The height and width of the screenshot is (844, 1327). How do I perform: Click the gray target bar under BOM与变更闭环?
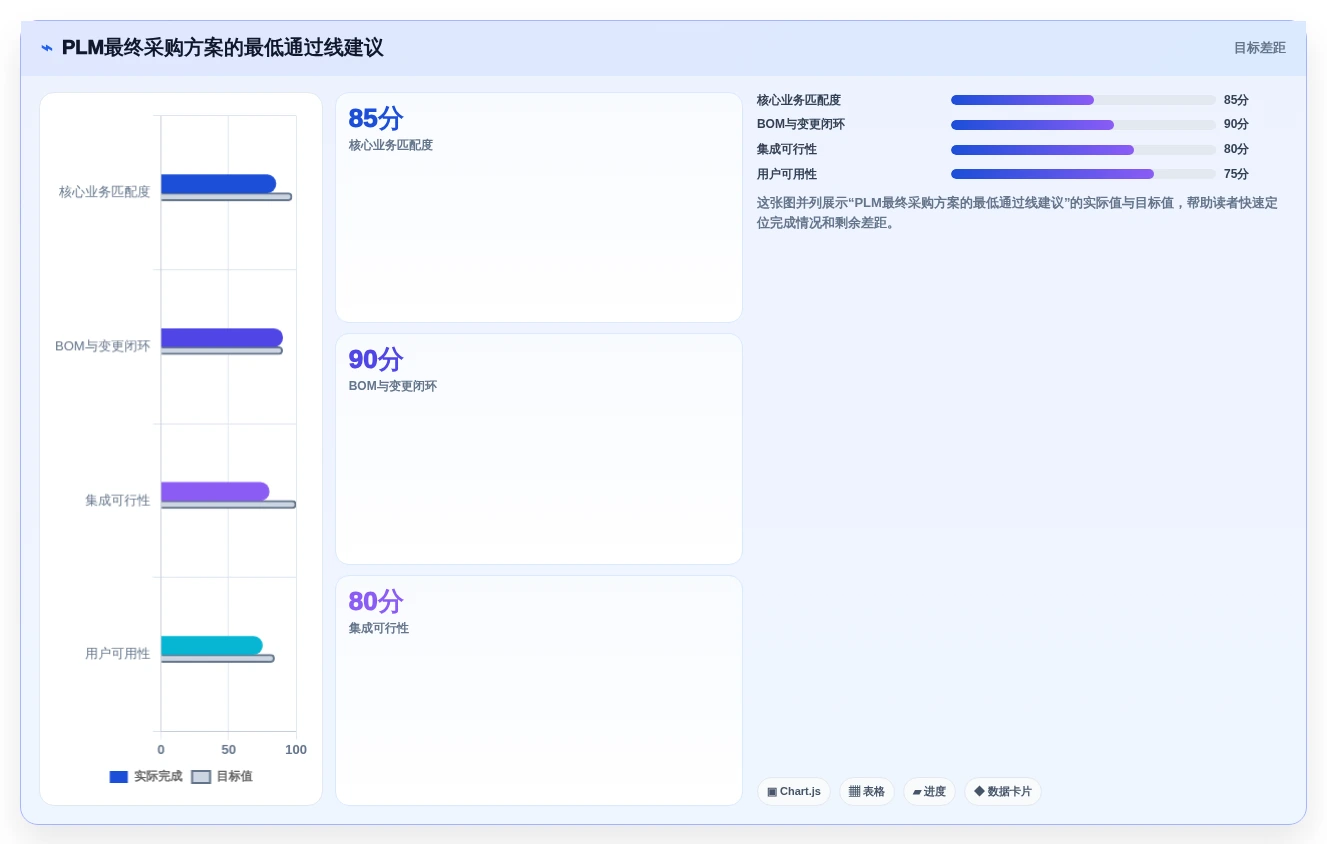click(222, 351)
